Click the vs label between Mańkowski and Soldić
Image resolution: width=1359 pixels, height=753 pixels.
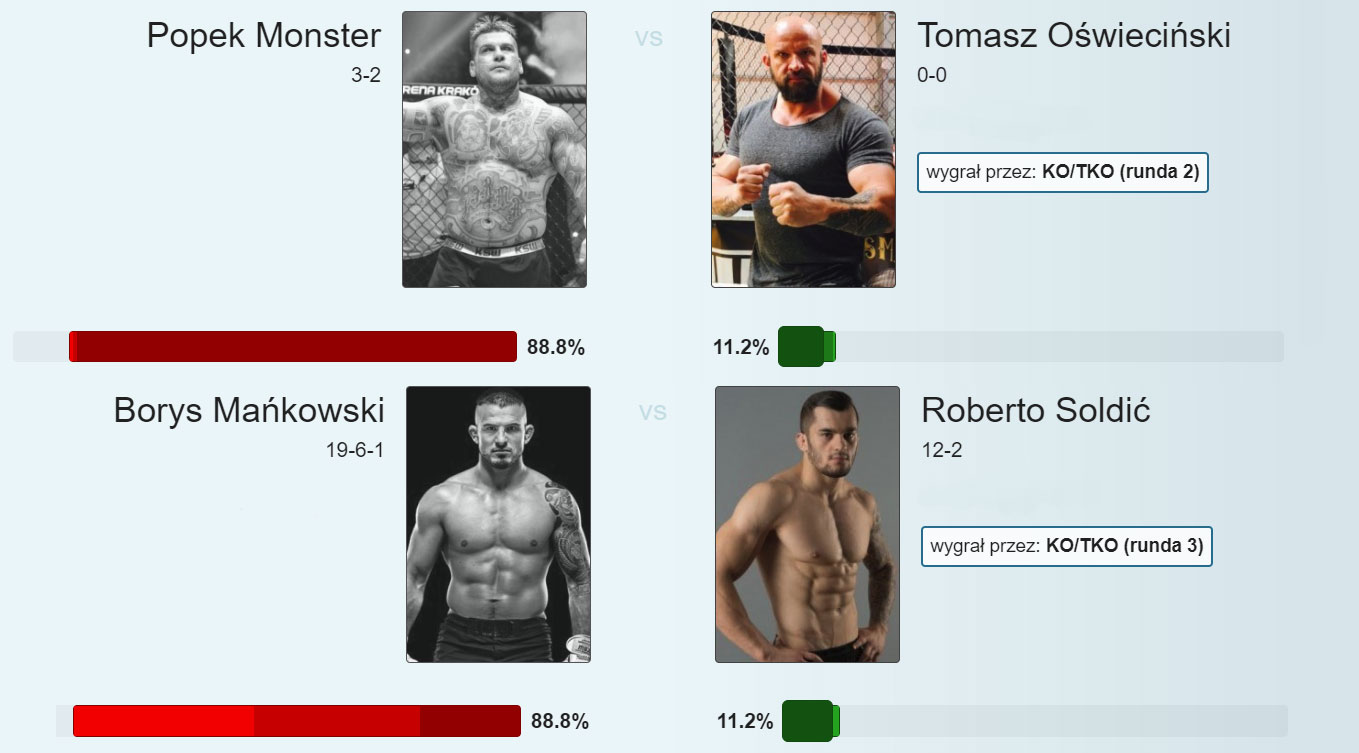(x=653, y=412)
